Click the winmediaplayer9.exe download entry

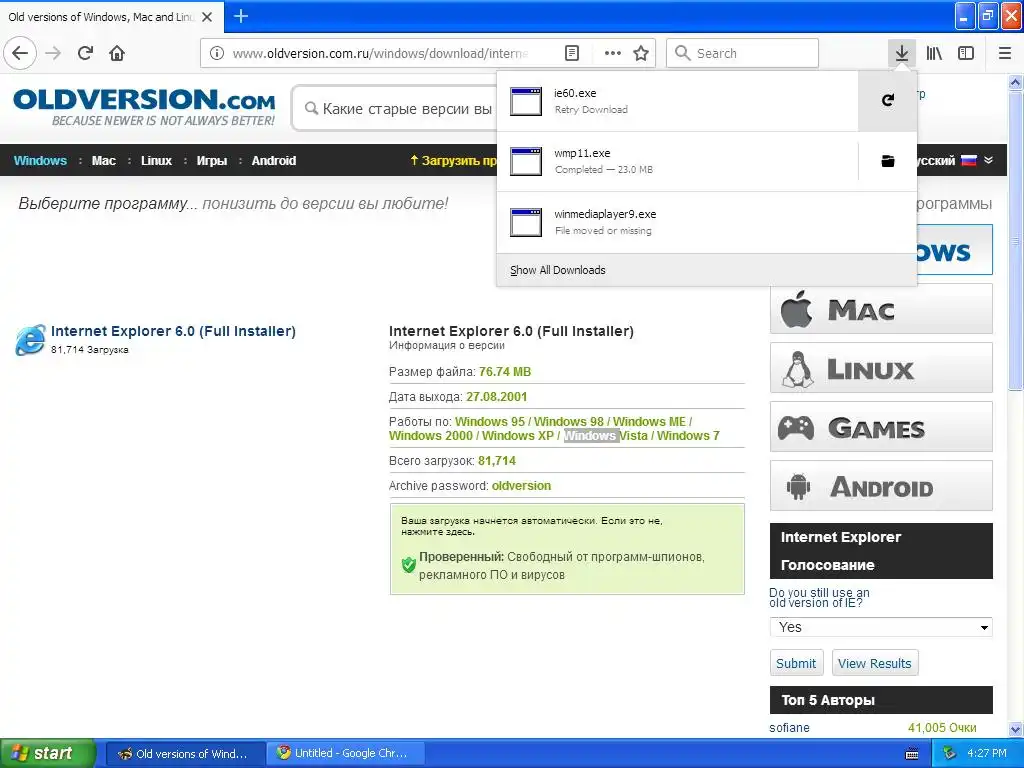coord(707,222)
